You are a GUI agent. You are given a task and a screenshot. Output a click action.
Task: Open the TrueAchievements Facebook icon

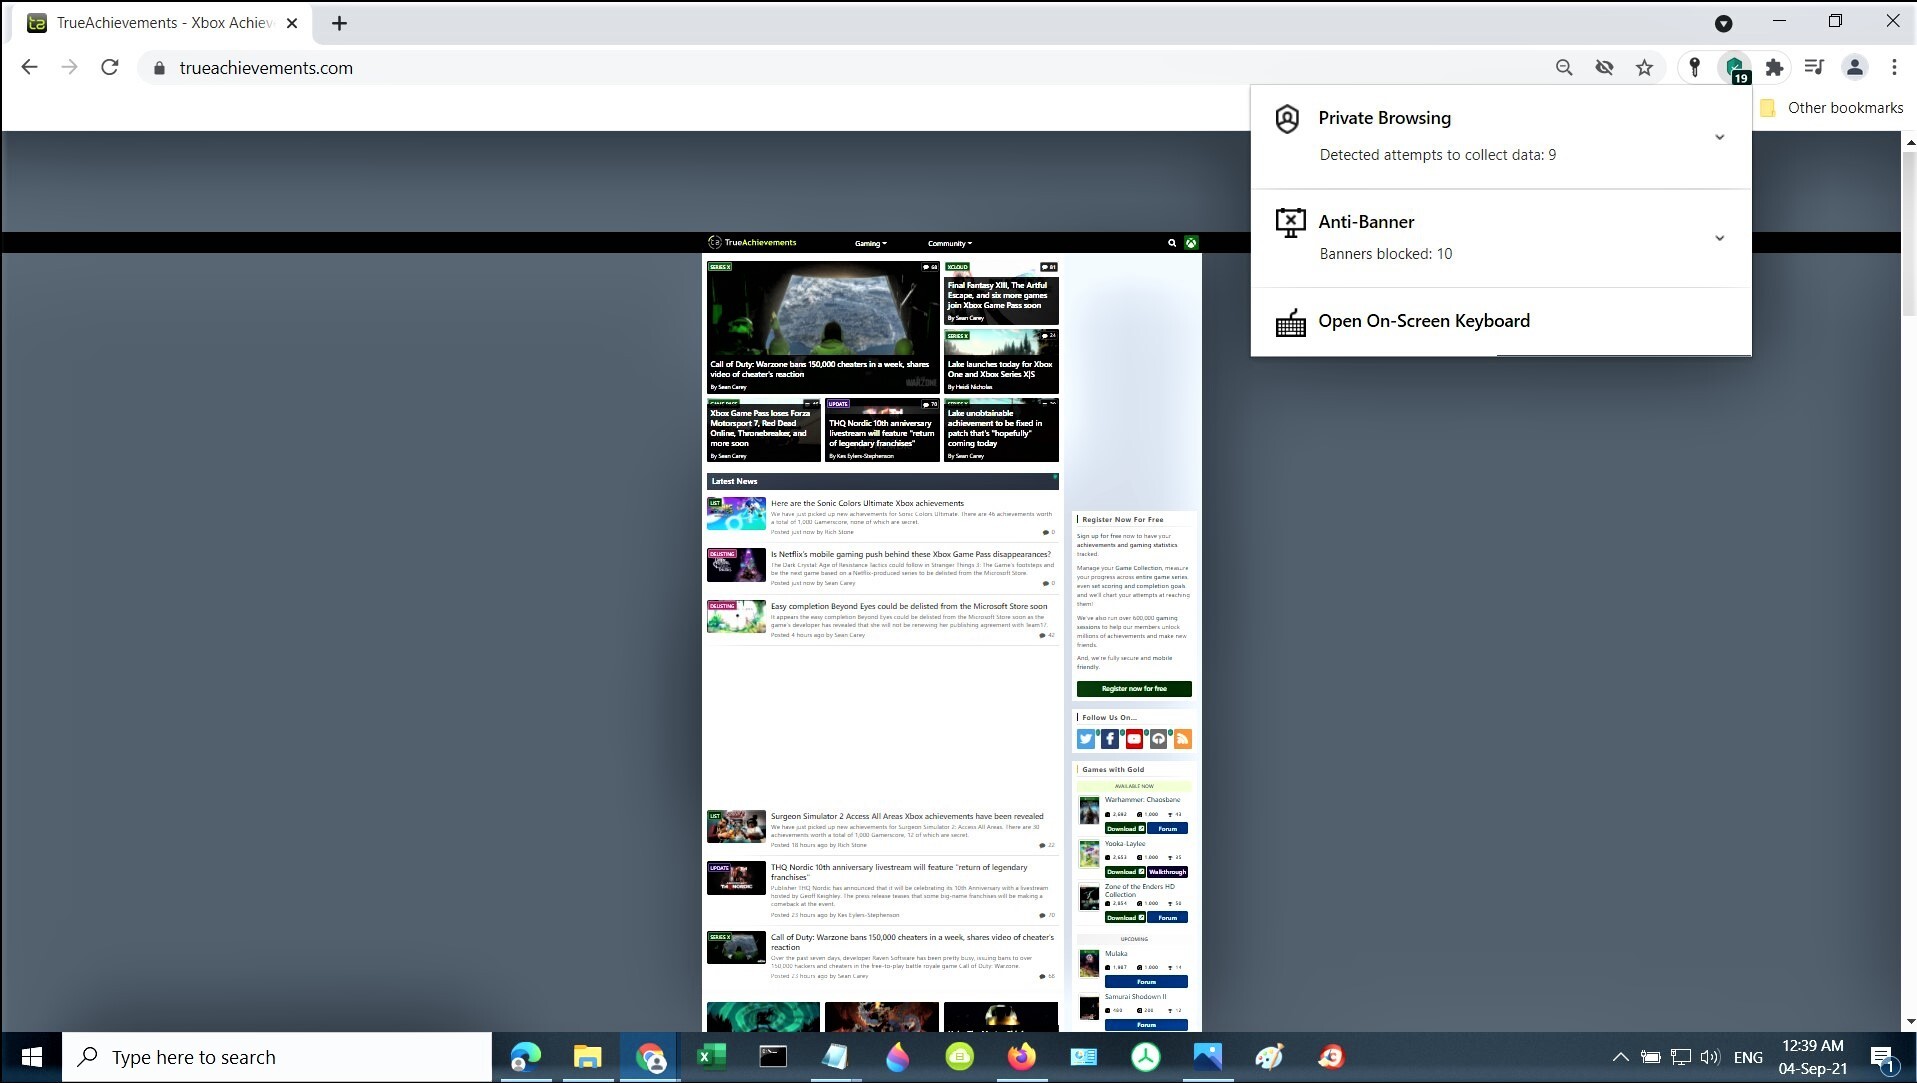click(1110, 739)
